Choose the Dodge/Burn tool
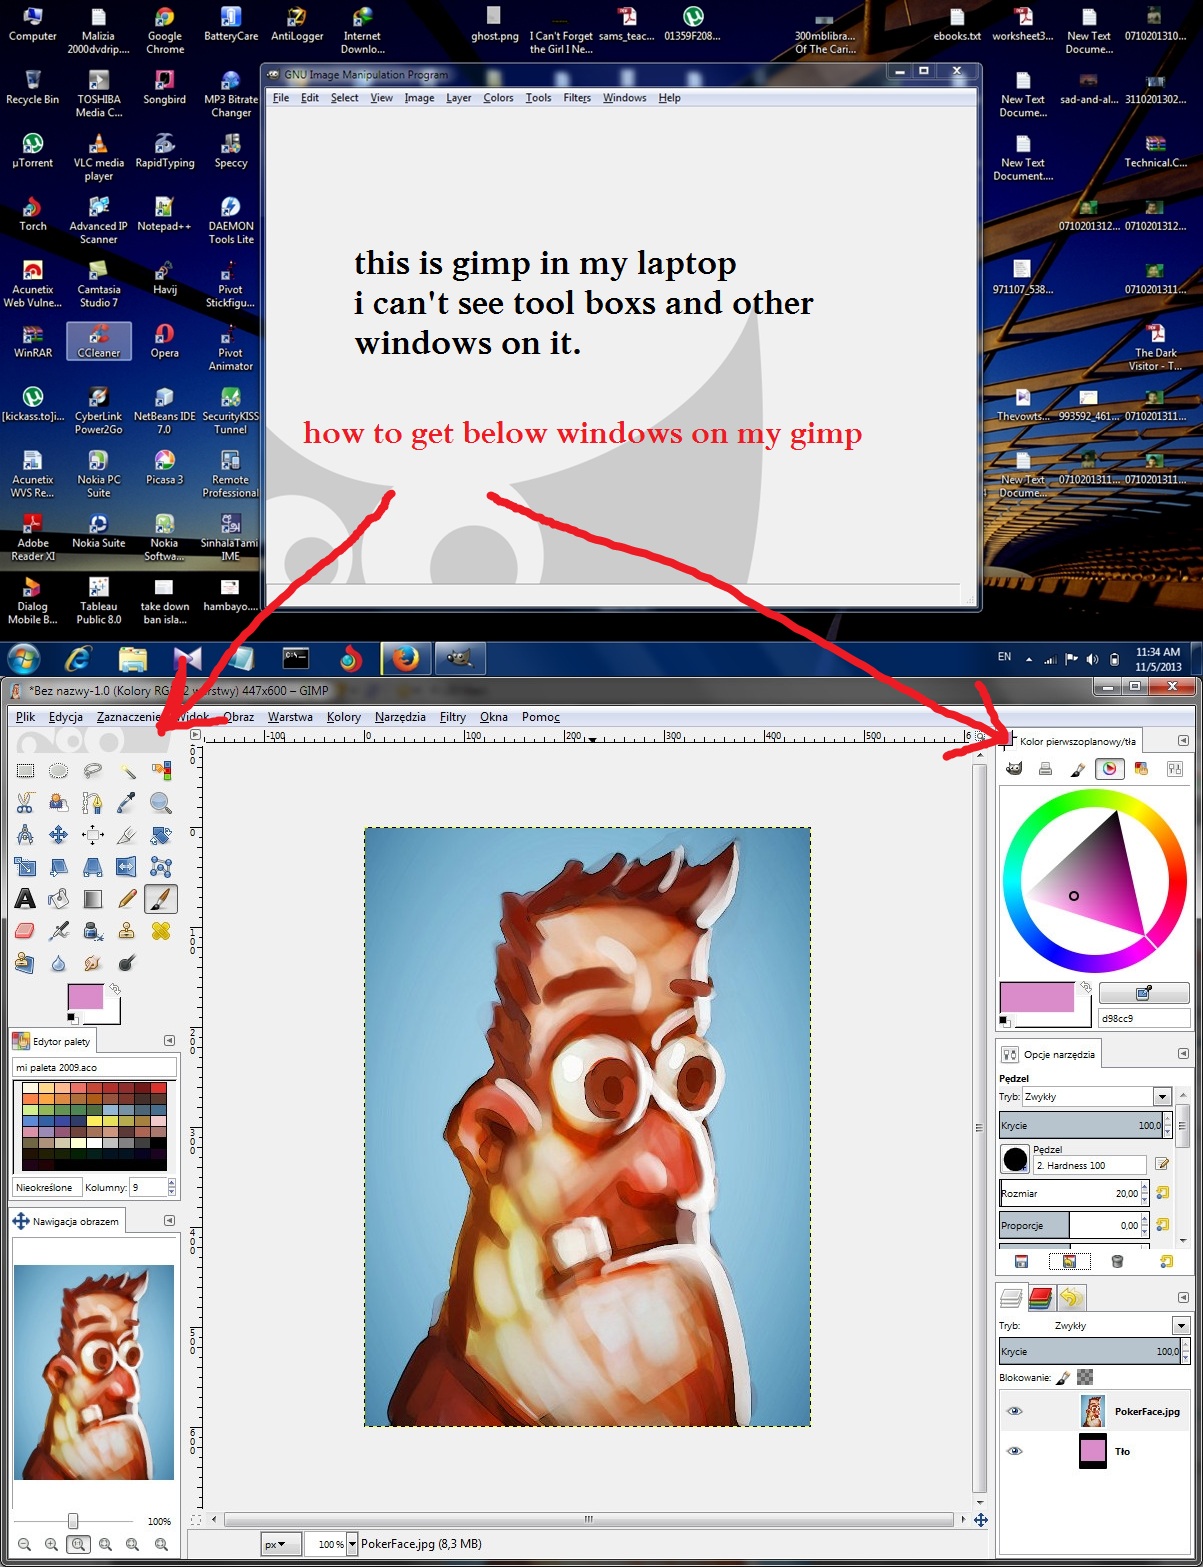Image resolution: width=1203 pixels, height=1567 pixels. point(127,962)
